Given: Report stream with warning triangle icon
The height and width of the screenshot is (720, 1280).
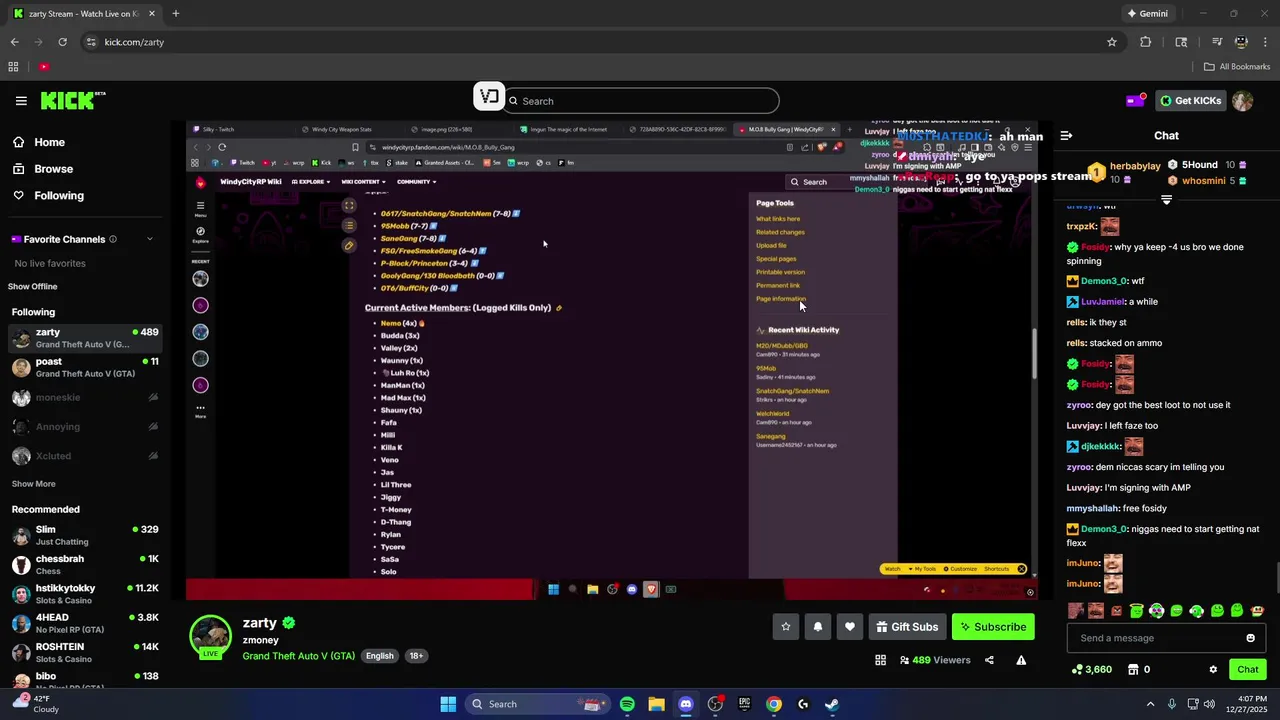Looking at the screenshot, I should coord(1021,660).
